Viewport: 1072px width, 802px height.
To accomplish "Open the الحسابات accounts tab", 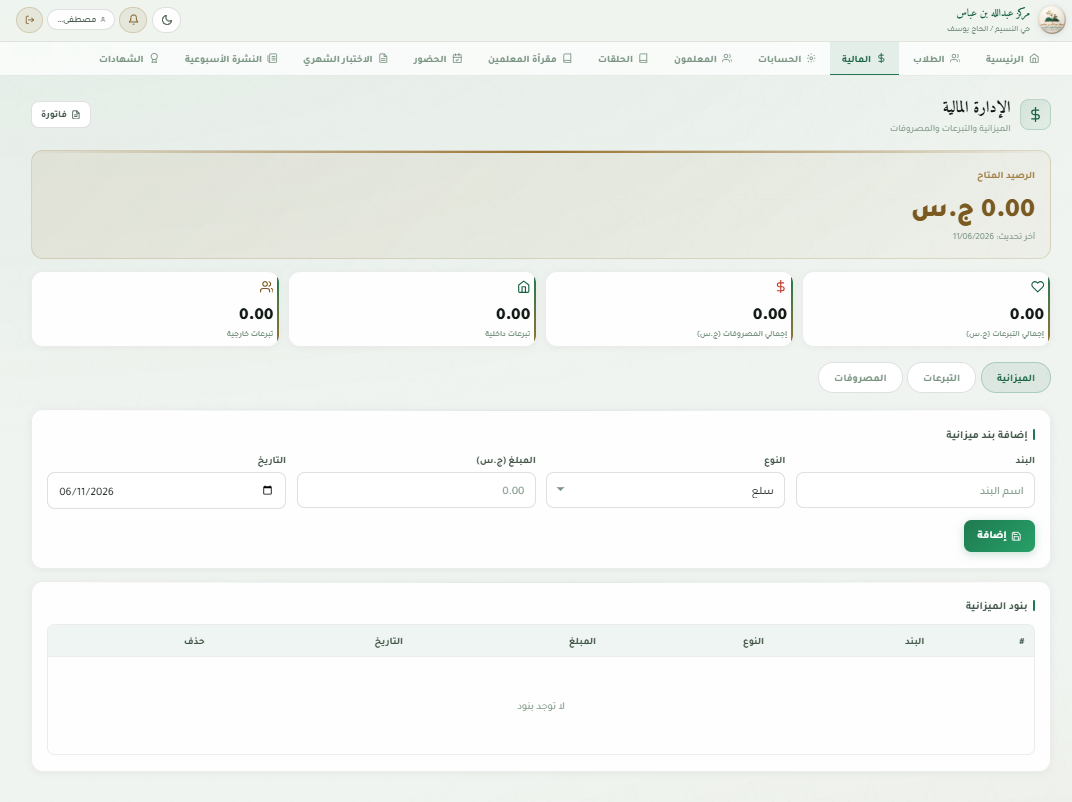I will point(787,59).
